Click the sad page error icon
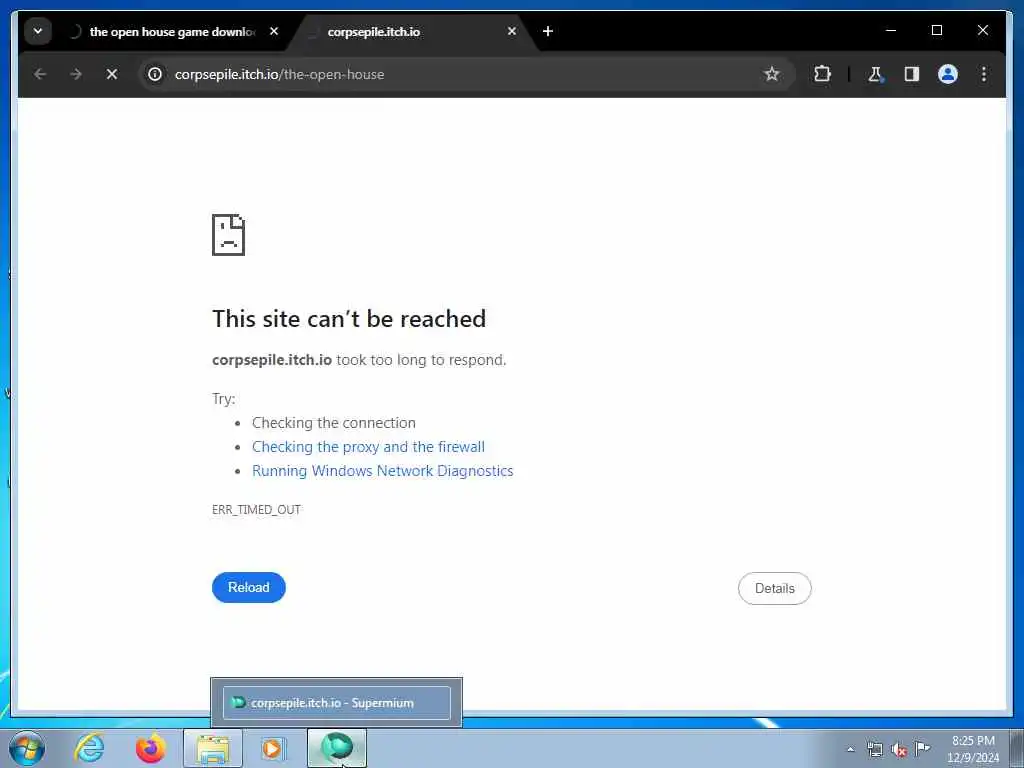1024x768 pixels. [229, 235]
